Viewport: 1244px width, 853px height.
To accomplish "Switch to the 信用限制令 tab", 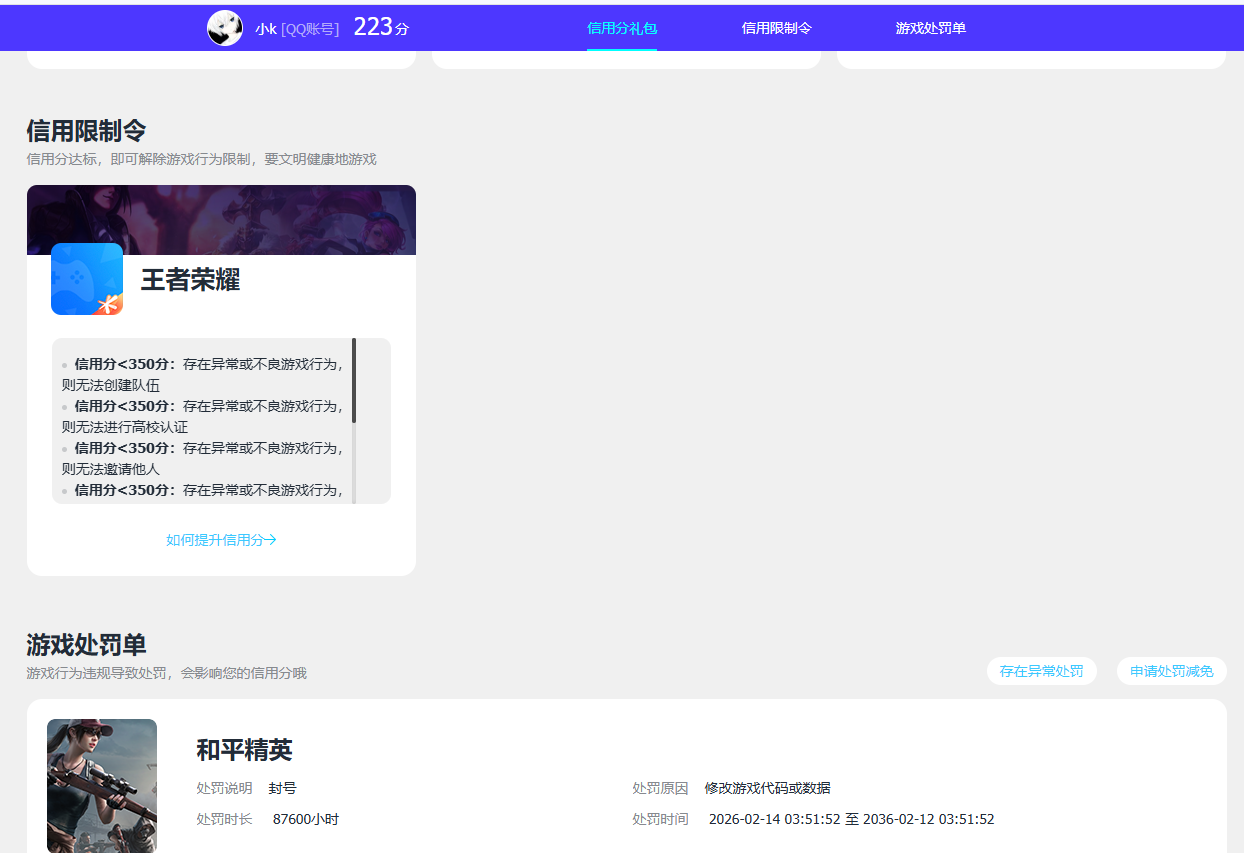I will click(776, 28).
